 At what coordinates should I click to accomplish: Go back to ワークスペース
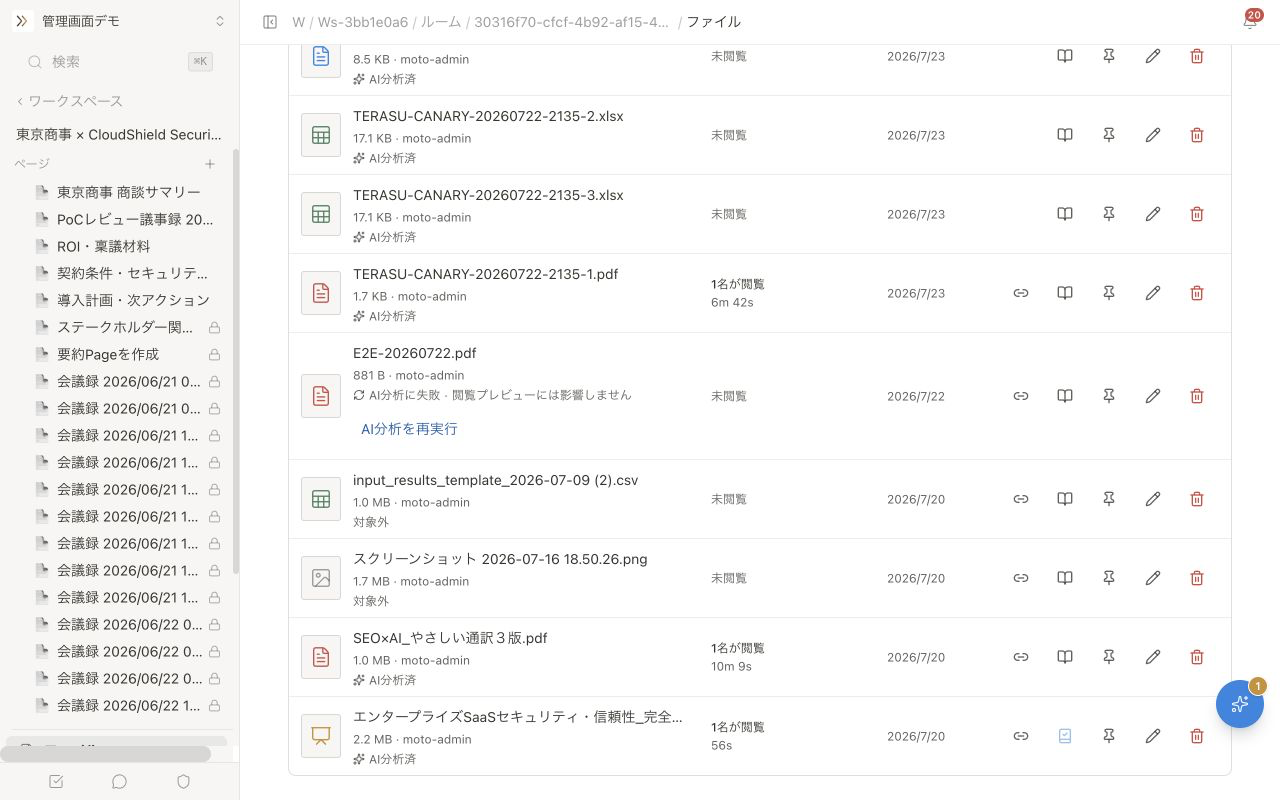point(69,101)
